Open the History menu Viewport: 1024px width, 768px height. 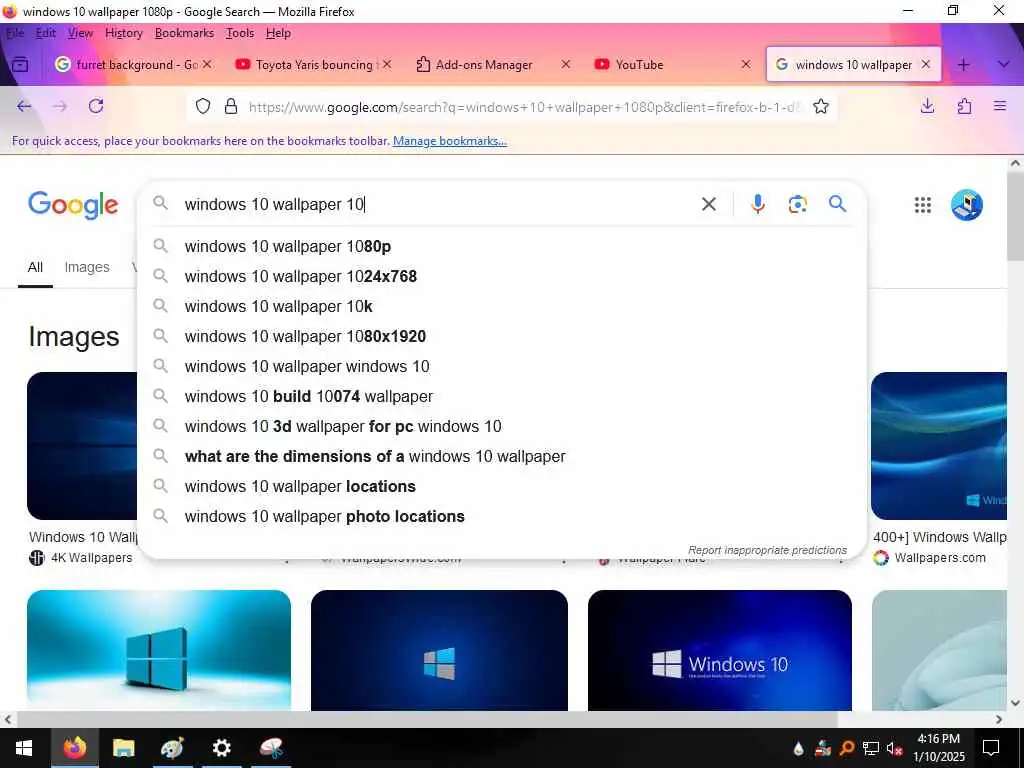[x=123, y=33]
